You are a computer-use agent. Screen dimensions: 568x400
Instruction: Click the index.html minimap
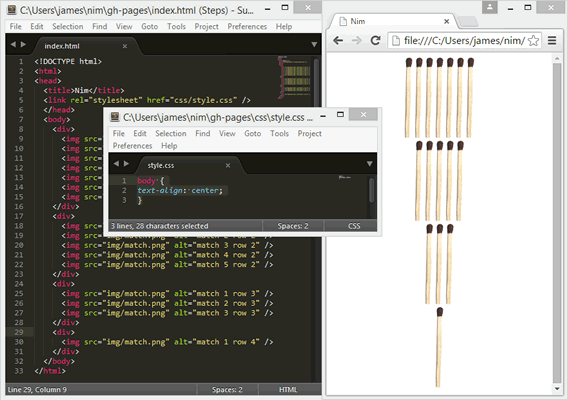point(294,78)
